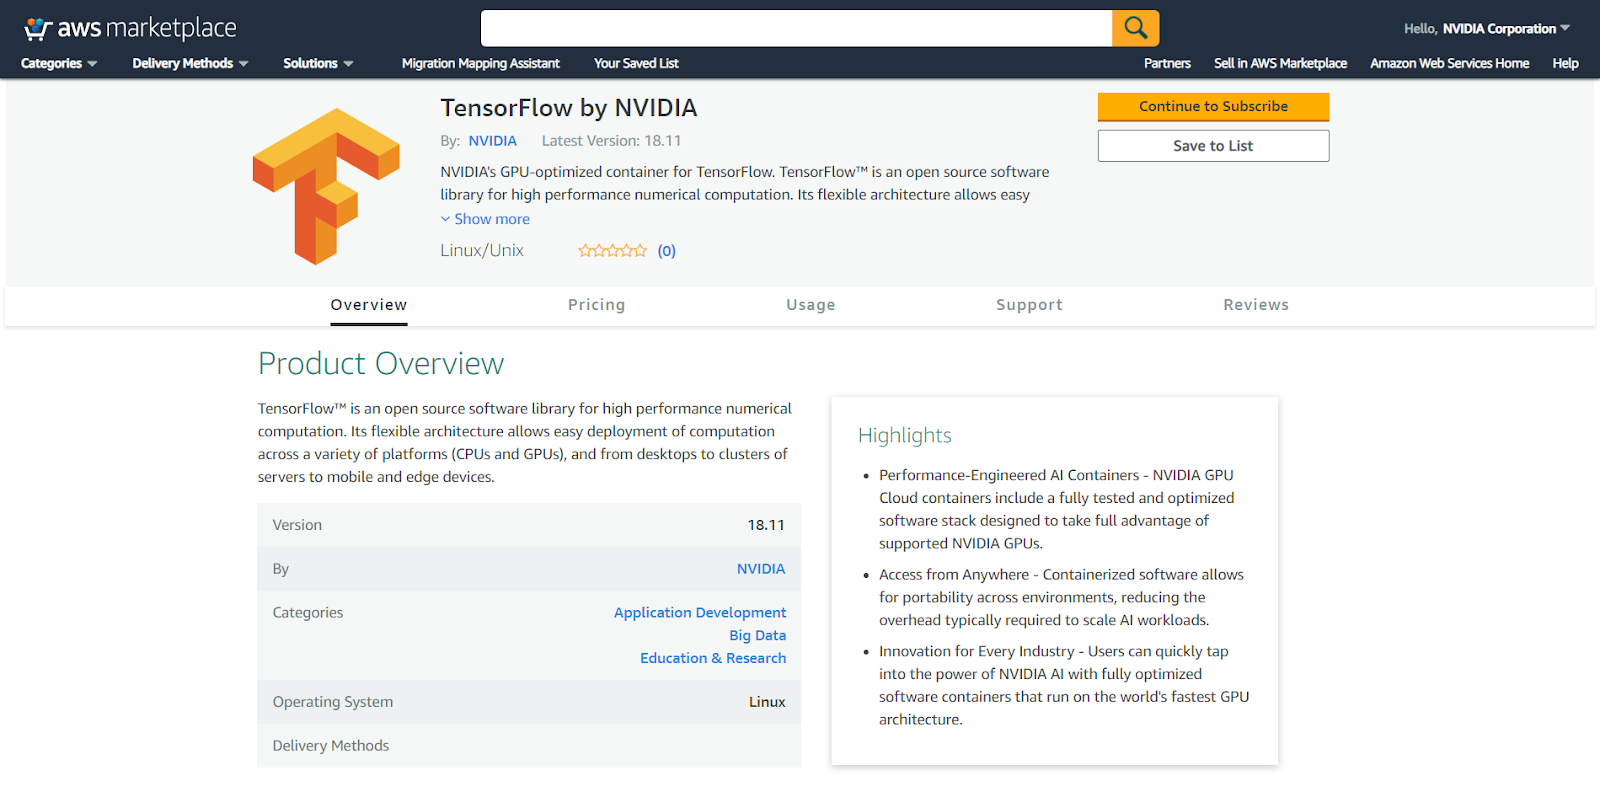Switch to the Pricing tab

[x=596, y=305]
